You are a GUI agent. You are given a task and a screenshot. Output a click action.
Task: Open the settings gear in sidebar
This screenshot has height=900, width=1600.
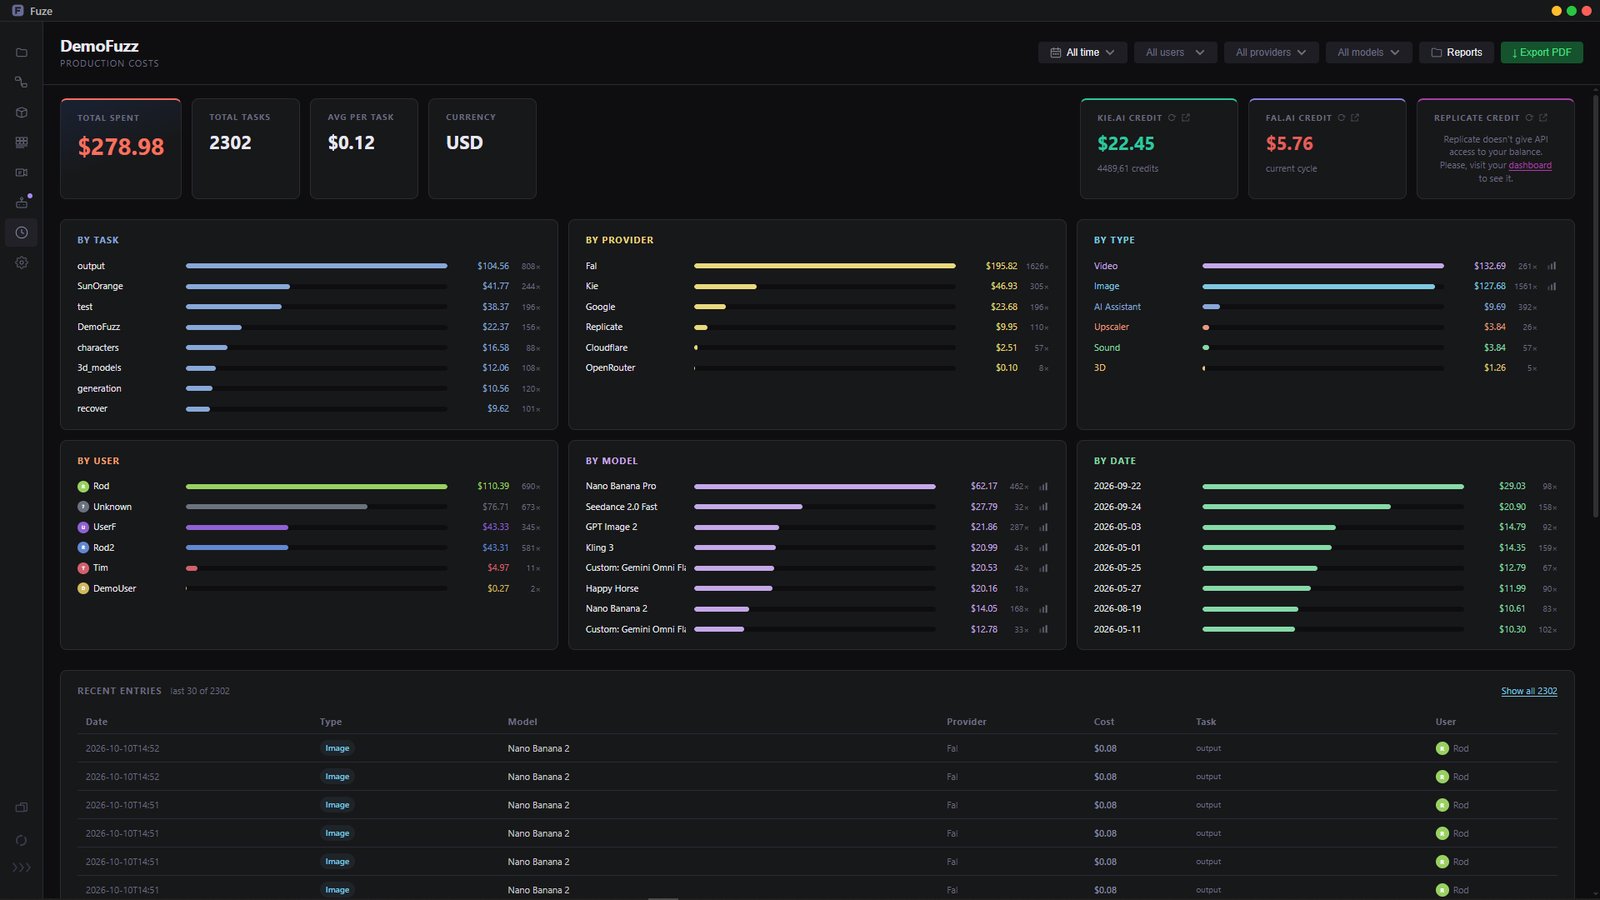click(21, 262)
